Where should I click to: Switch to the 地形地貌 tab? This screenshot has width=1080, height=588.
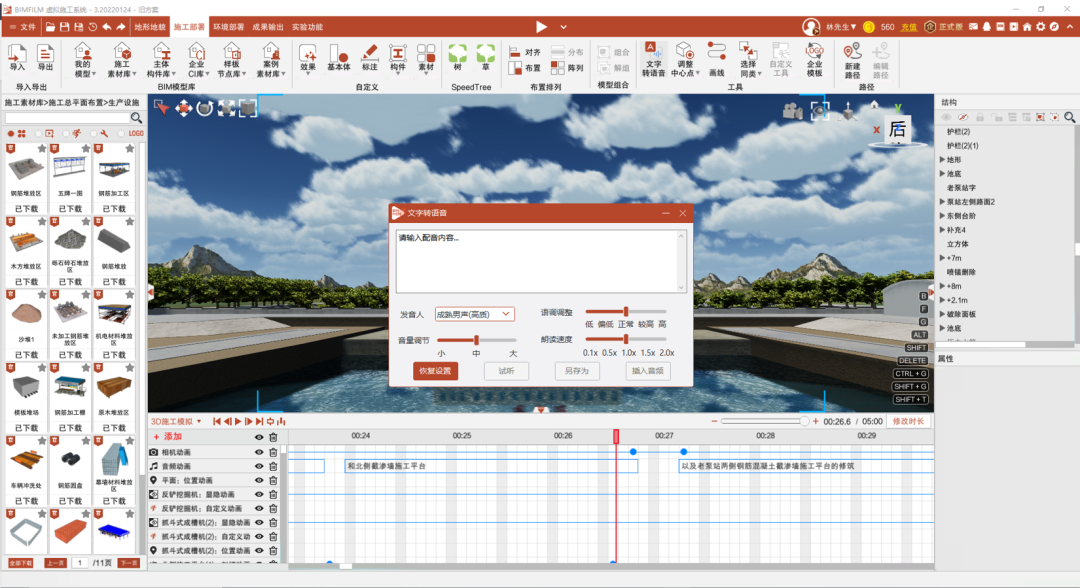[149, 27]
